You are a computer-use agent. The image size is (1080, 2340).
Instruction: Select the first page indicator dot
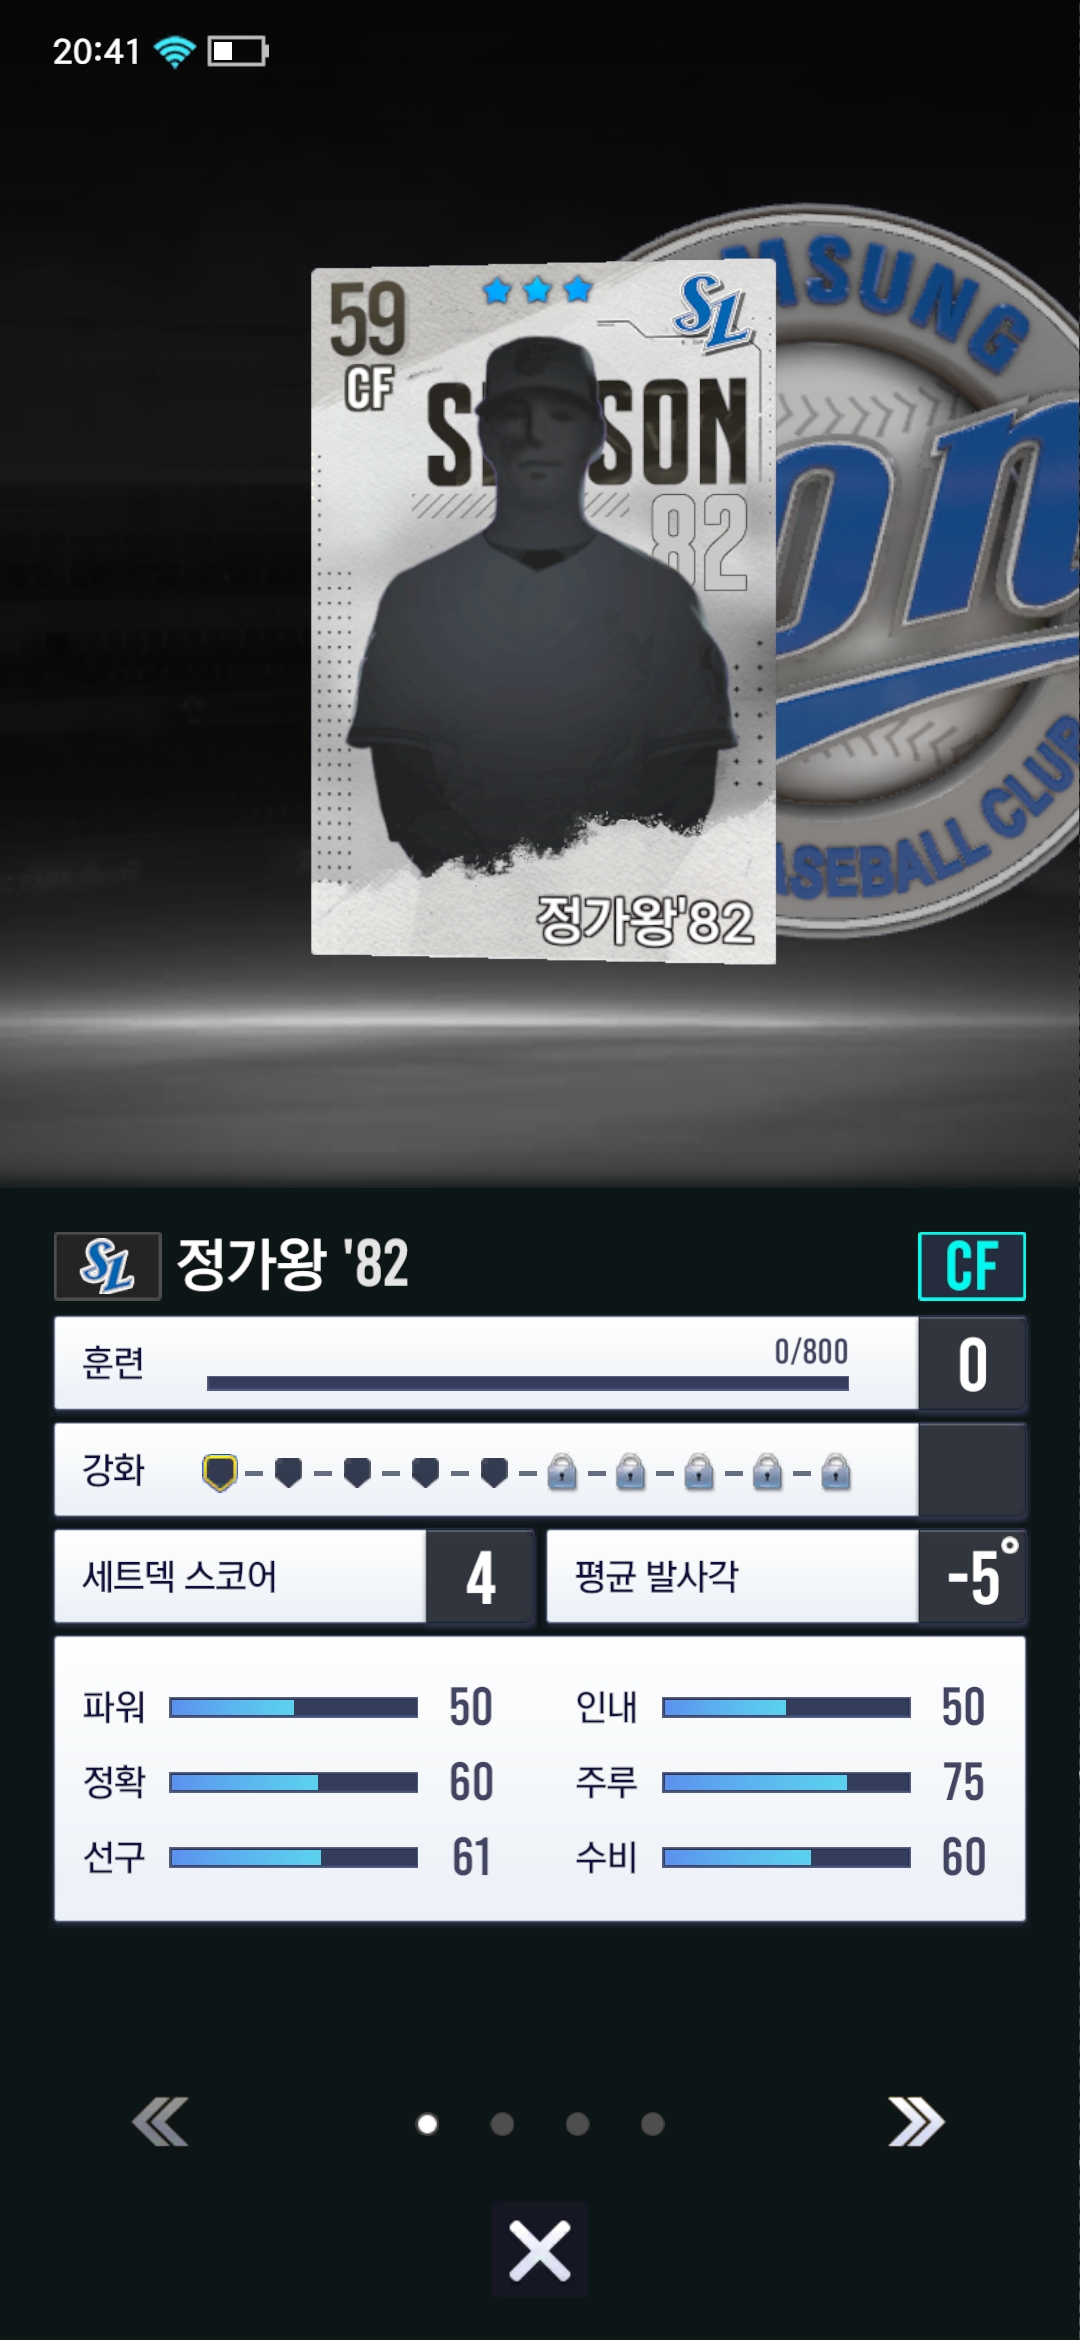point(427,2123)
